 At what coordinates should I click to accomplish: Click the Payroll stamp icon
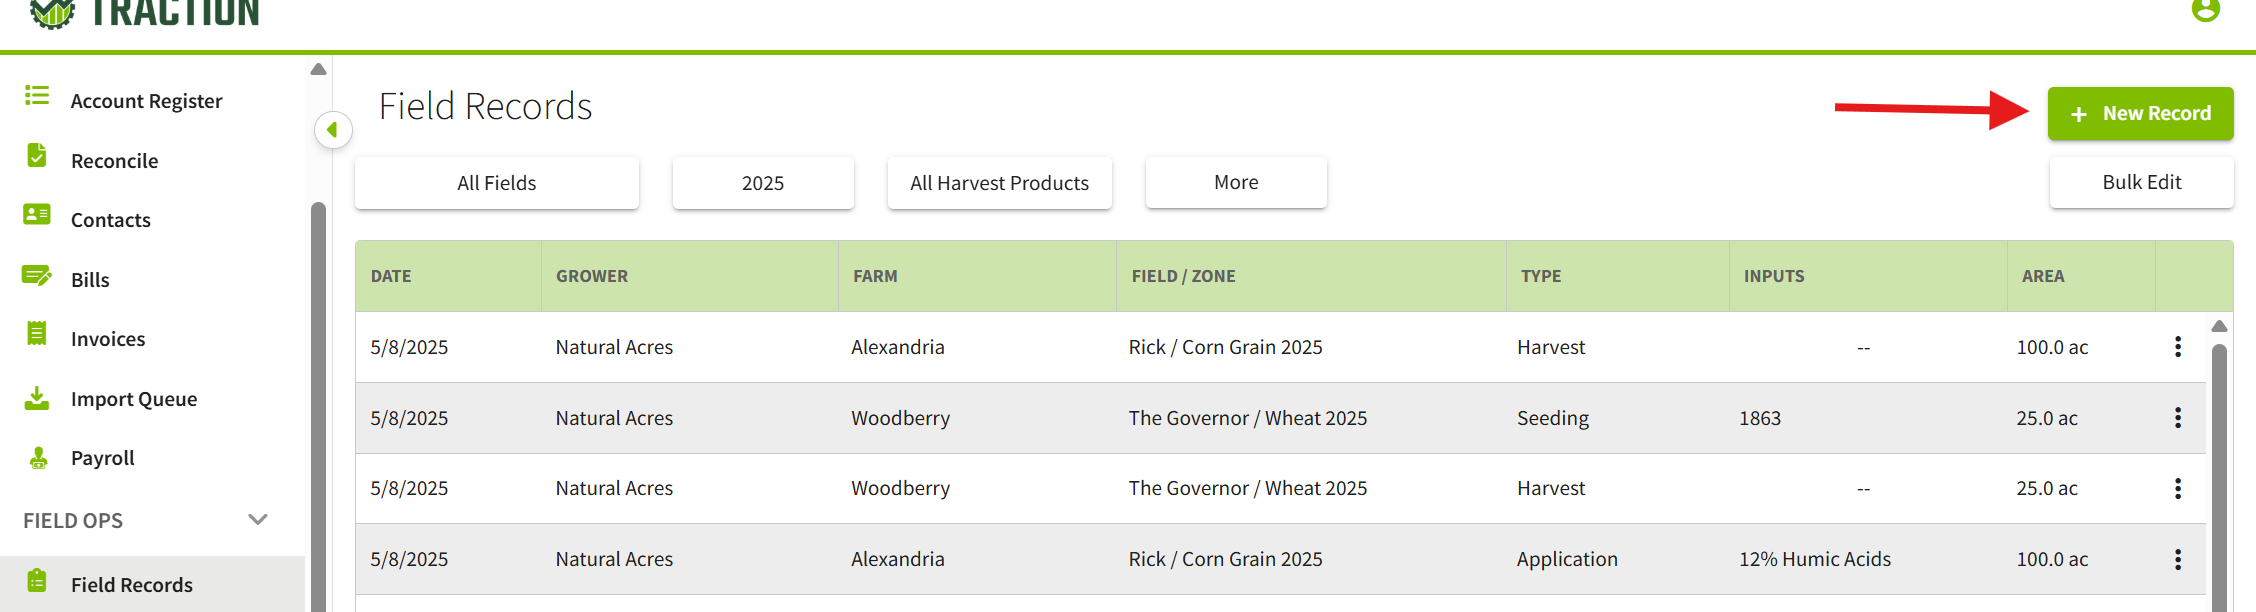coord(38,458)
